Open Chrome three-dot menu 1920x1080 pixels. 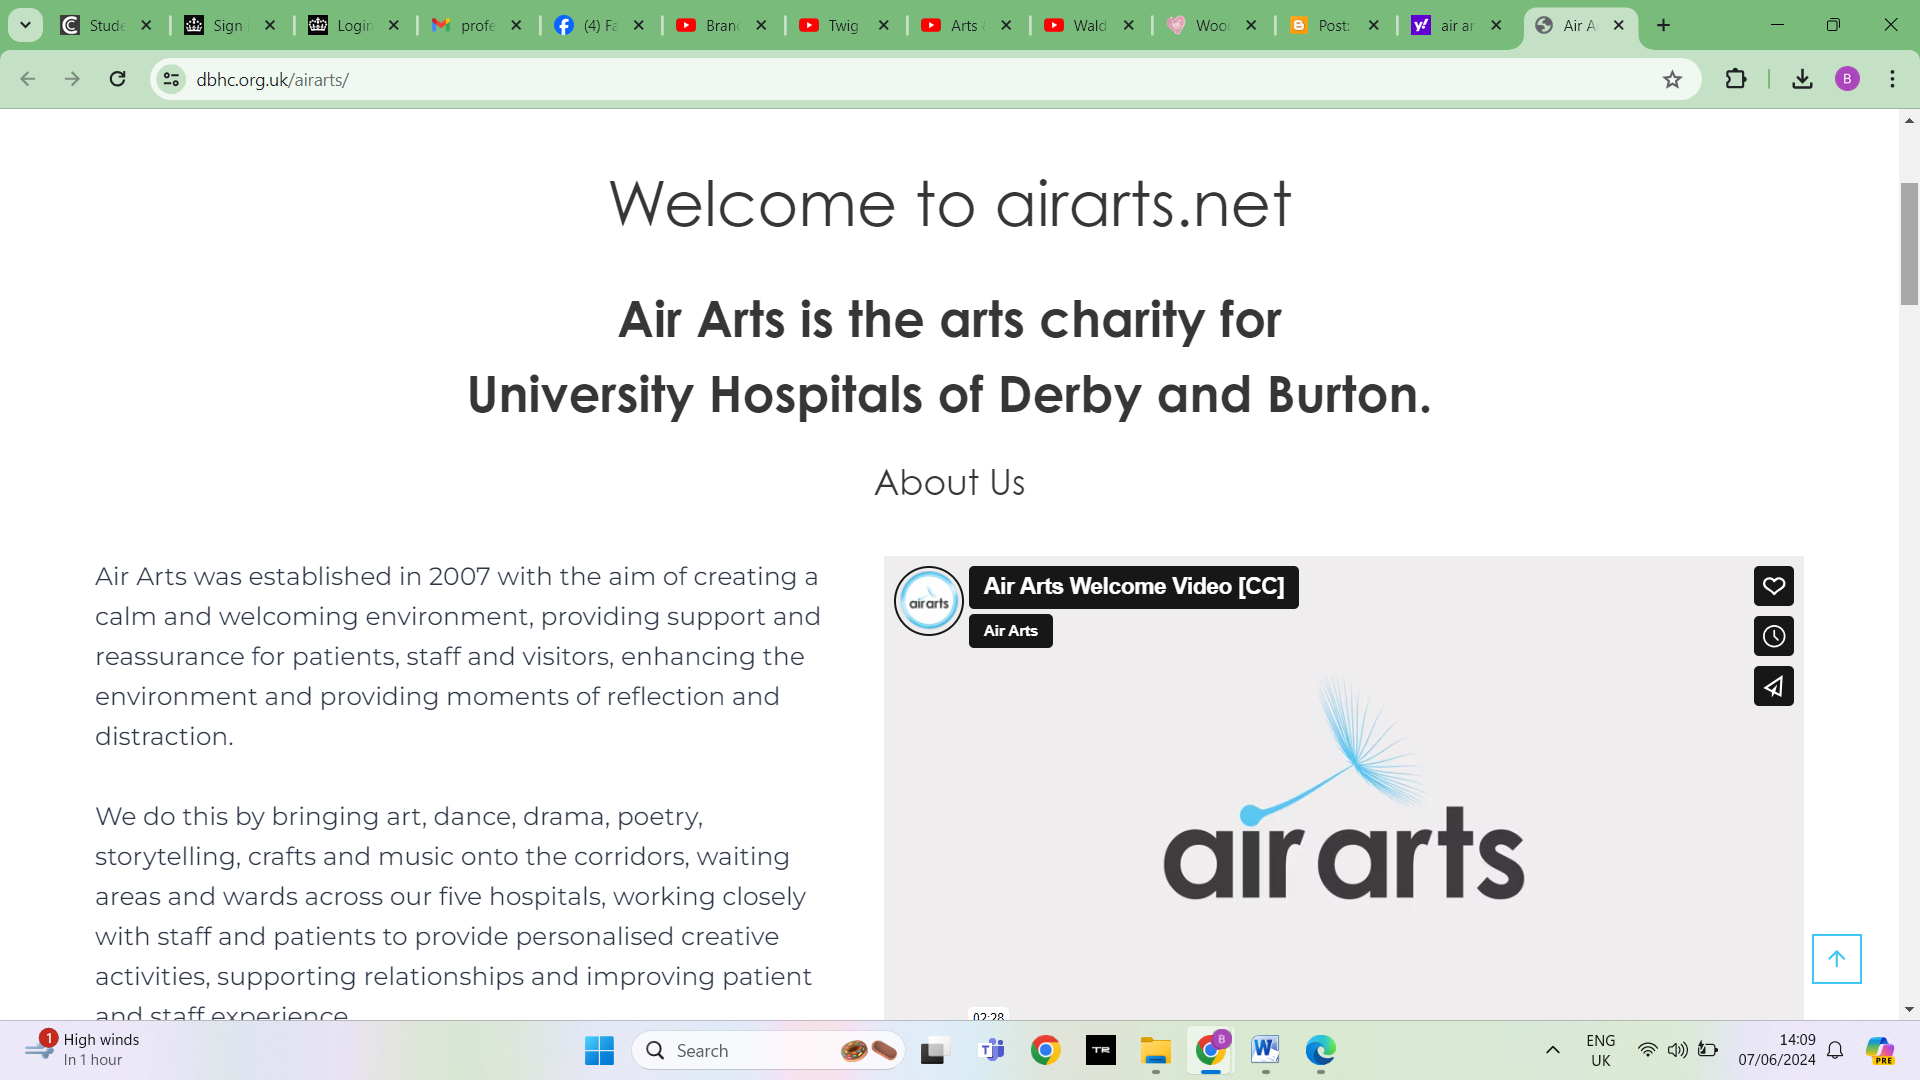coord(1892,79)
